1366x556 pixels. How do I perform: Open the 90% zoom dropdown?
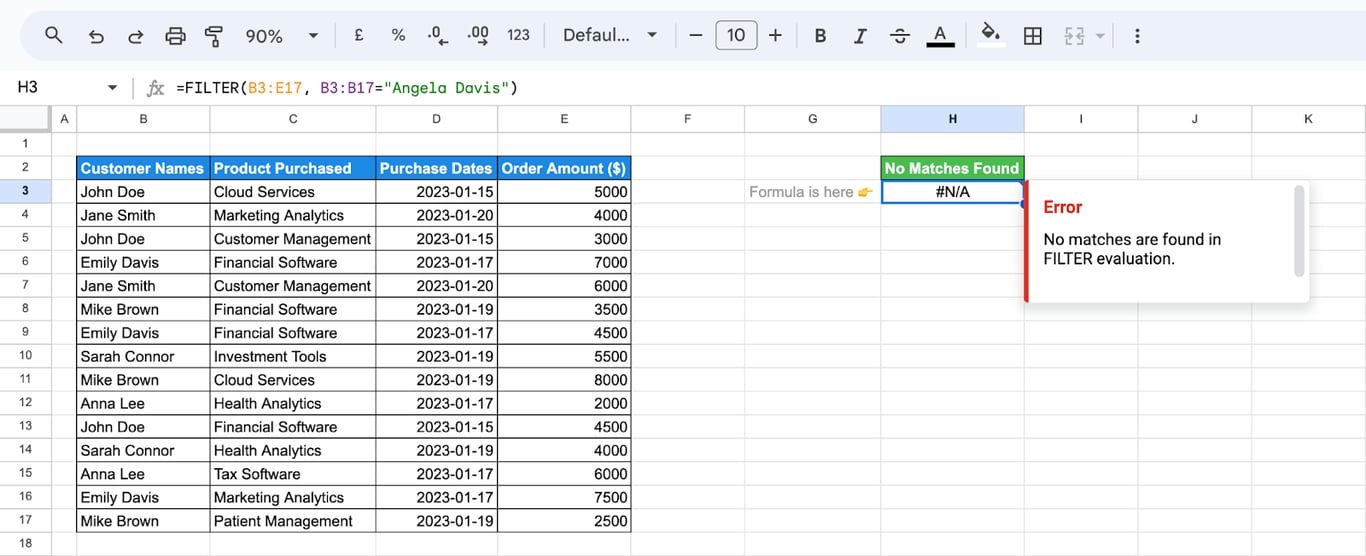pyautogui.click(x=281, y=35)
